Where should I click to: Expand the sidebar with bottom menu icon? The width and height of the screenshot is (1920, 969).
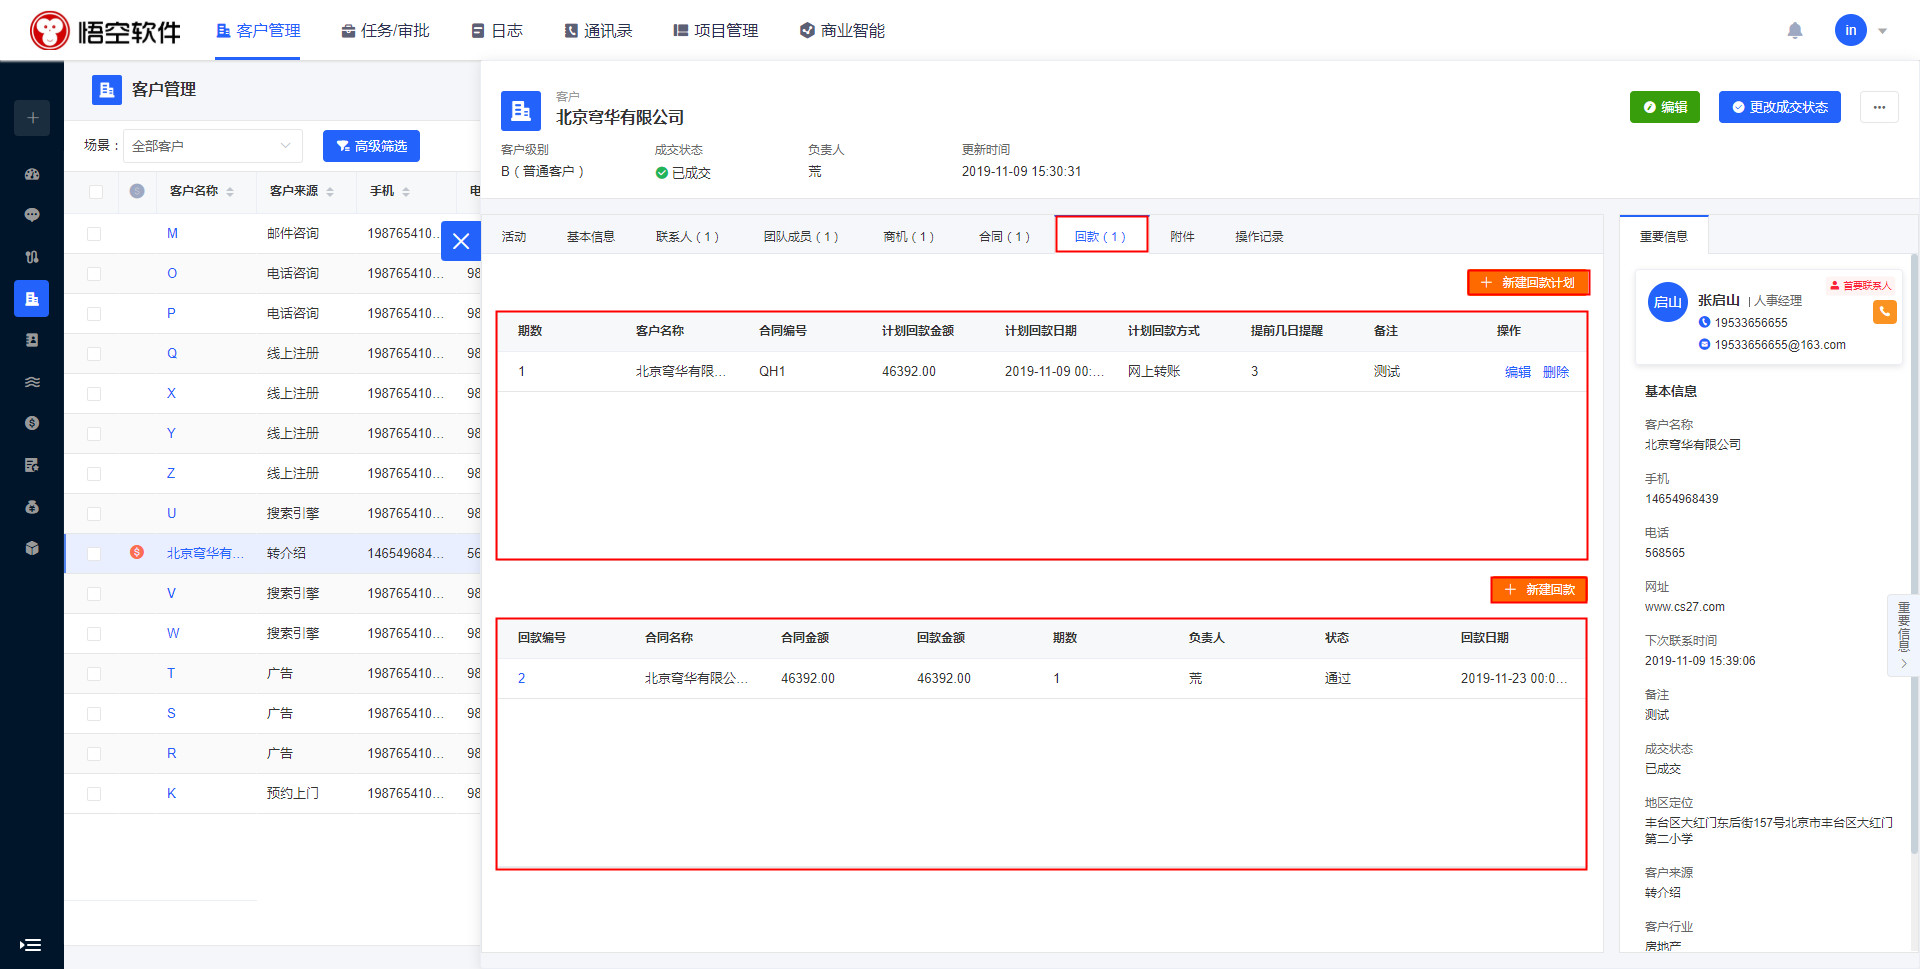tap(31, 944)
